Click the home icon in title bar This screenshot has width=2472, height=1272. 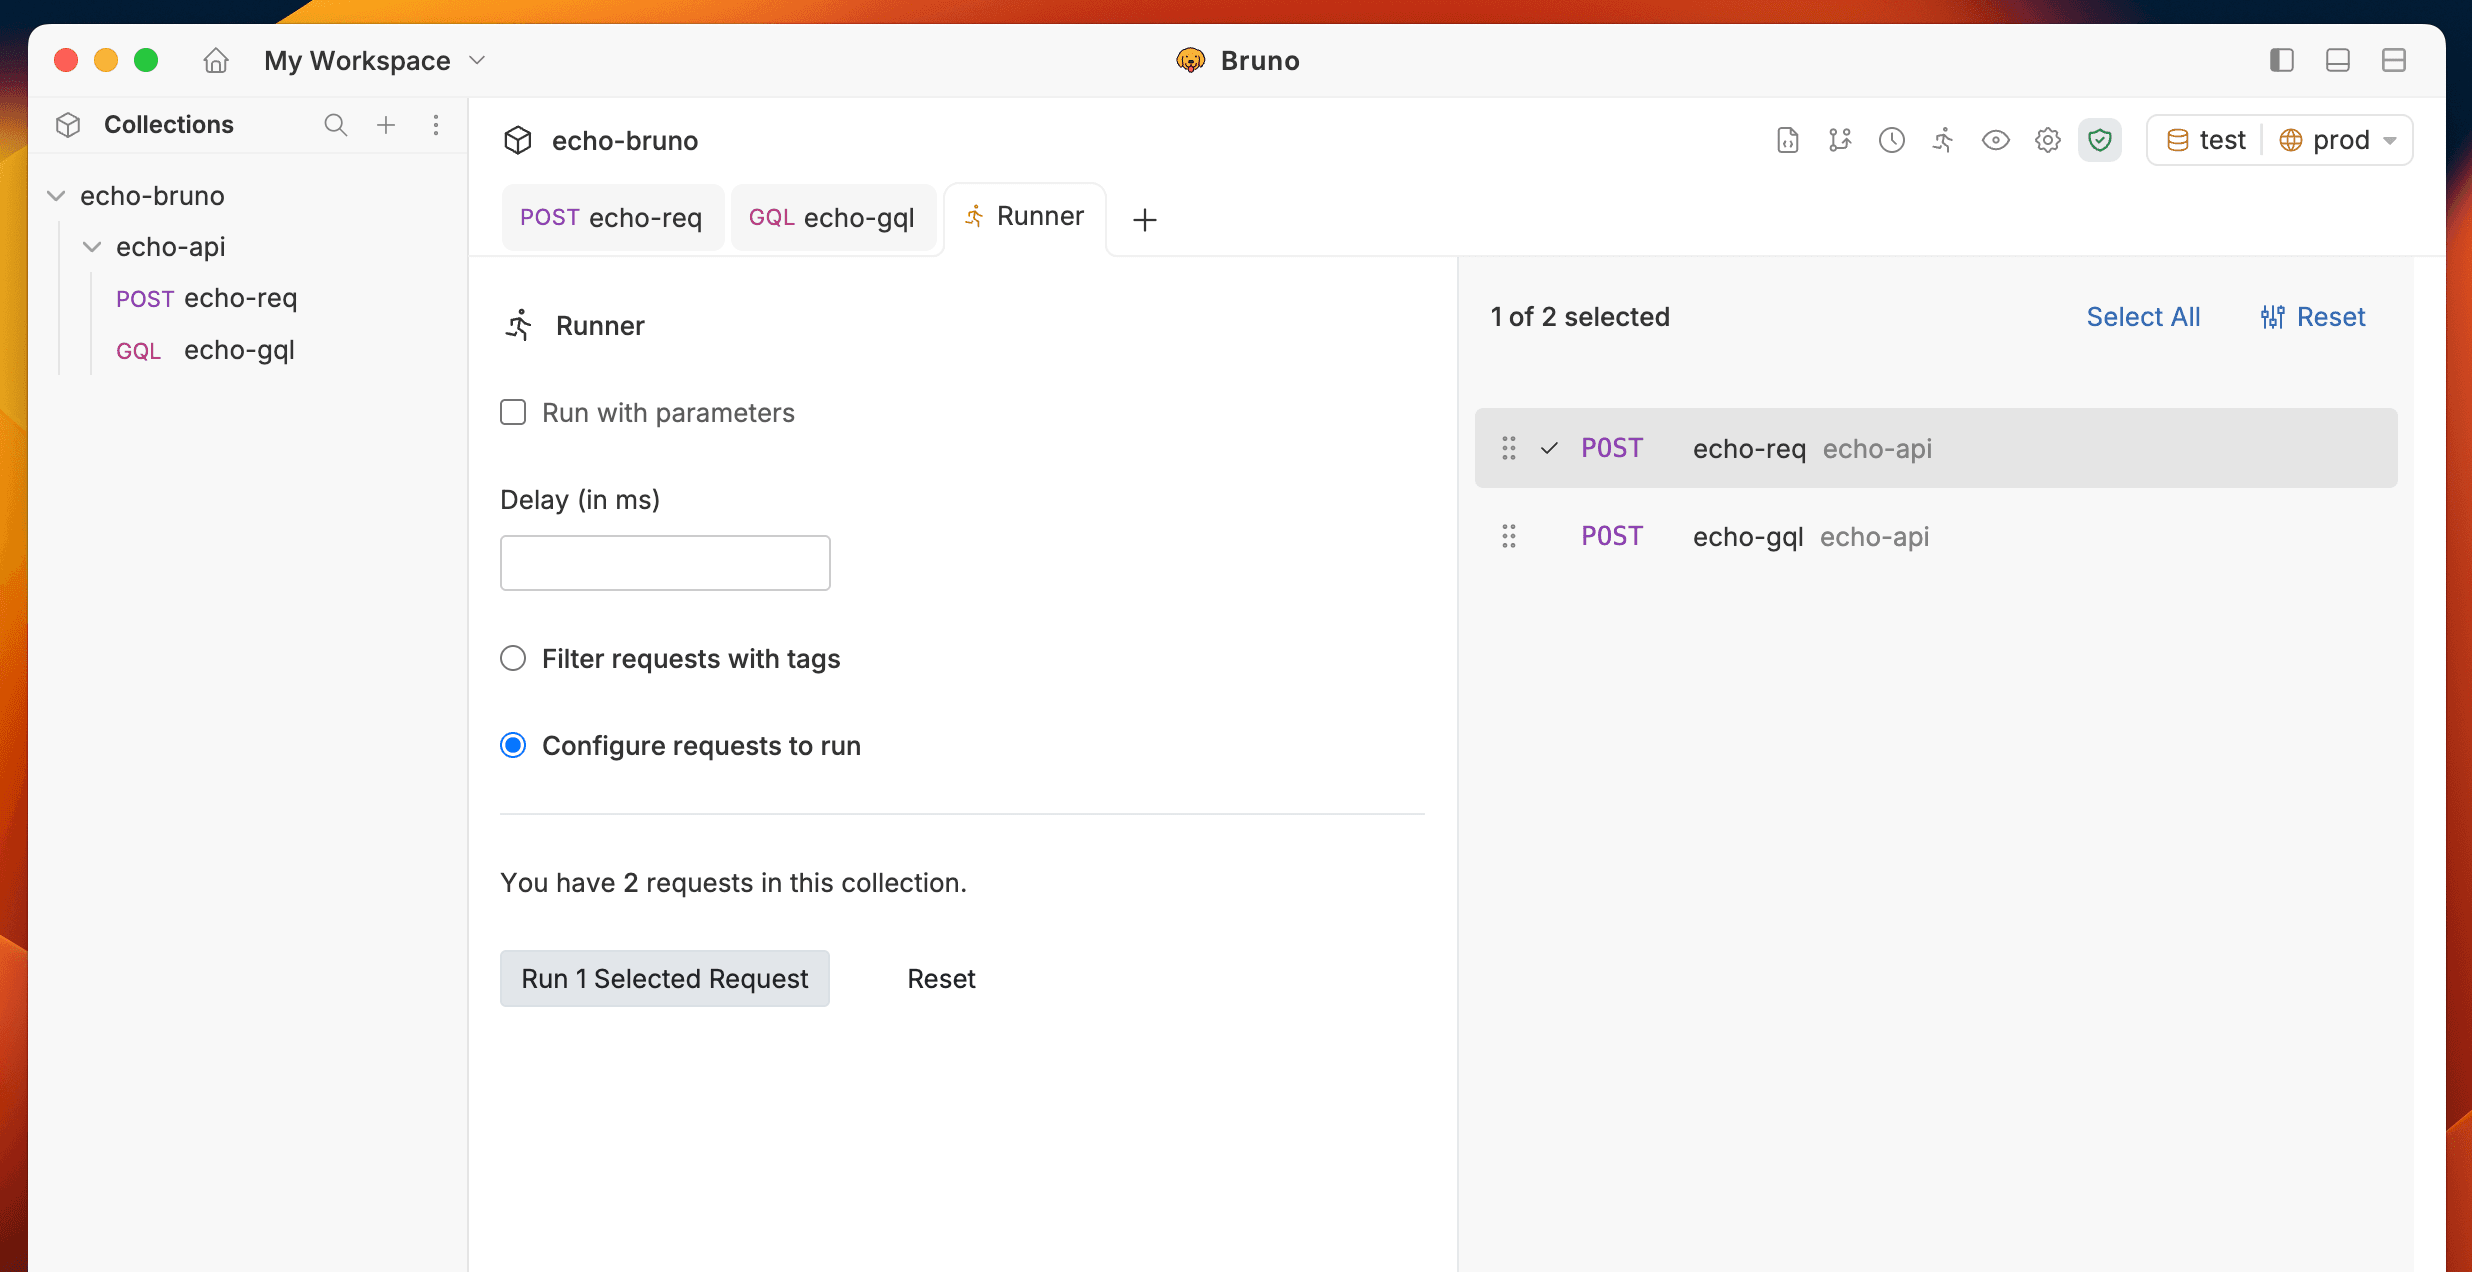point(216,61)
